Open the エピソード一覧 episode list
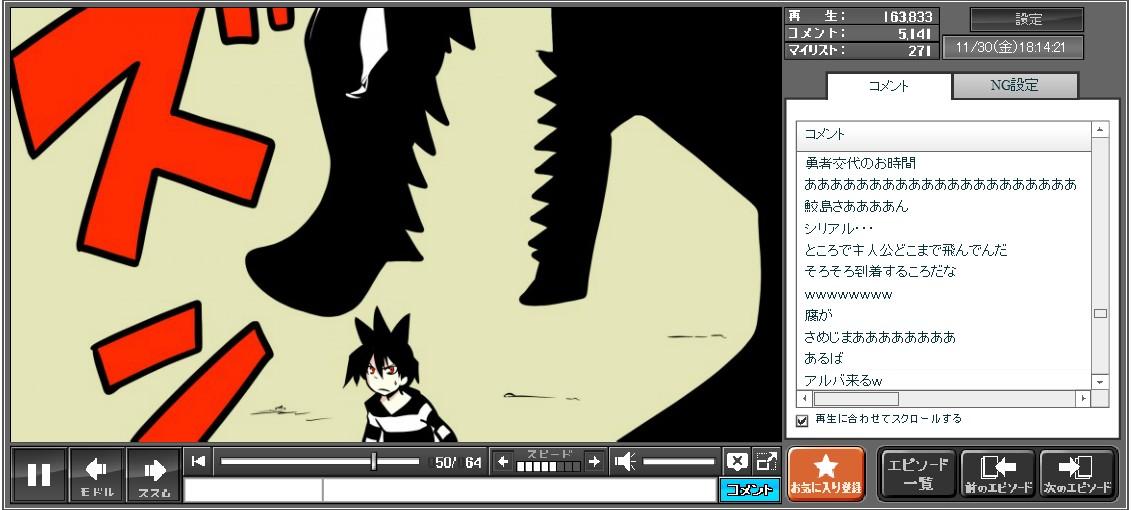The height and width of the screenshot is (510, 1131). click(917, 473)
